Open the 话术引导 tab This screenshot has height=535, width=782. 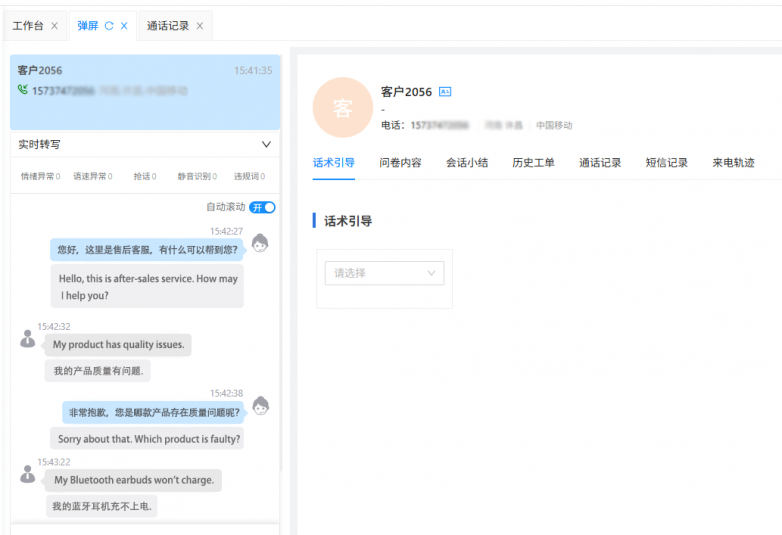point(334,163)
